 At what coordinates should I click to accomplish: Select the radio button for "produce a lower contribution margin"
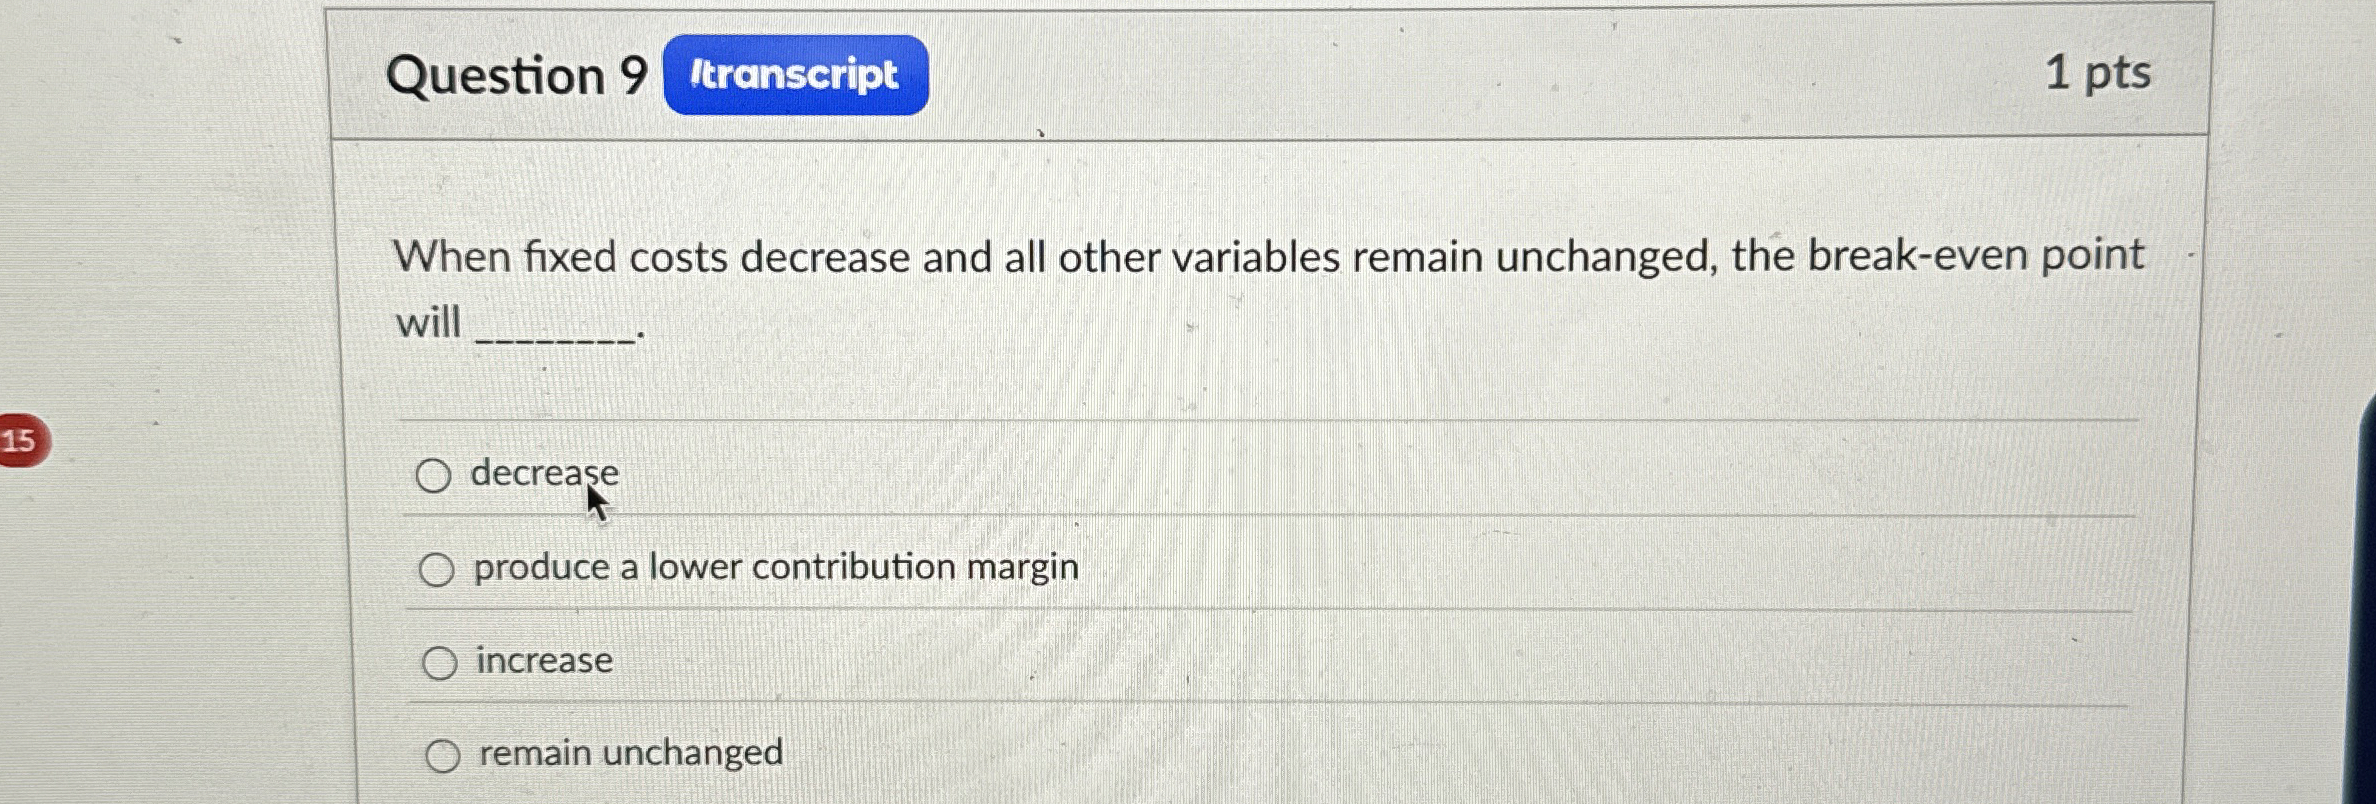(x=437, y=570)
